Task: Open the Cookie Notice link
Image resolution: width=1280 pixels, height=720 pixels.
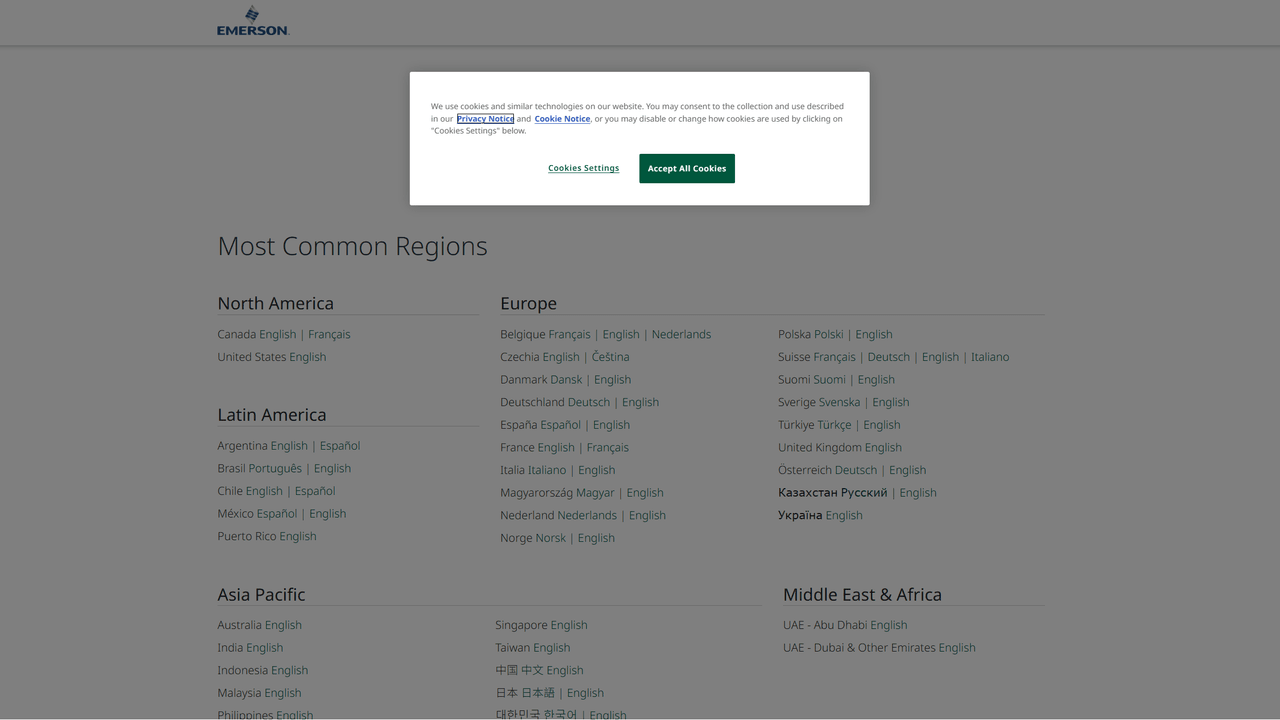Action: coord(562,119)
